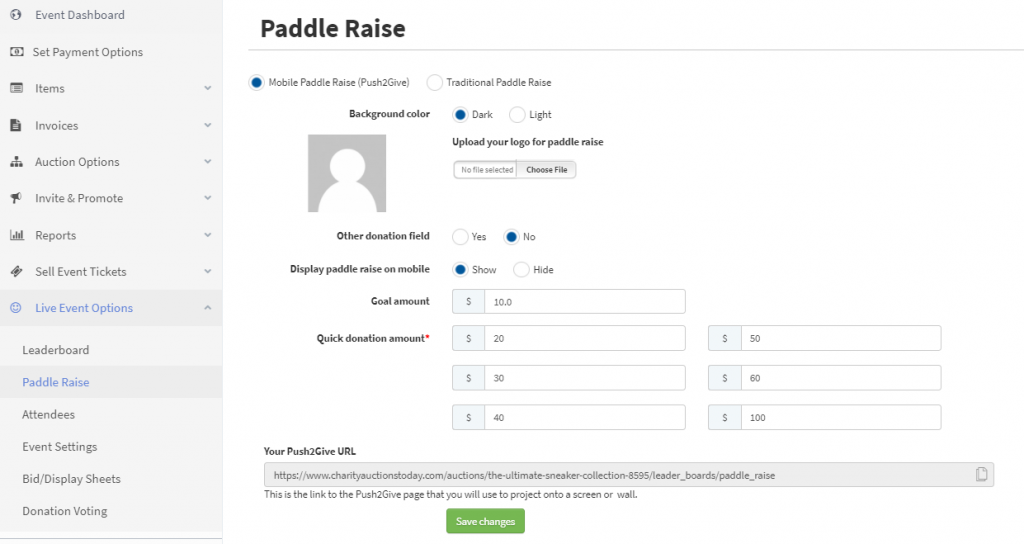1024x544 pixels.
Task: Collapse the Live Event Options section
Action: (208, 308)
